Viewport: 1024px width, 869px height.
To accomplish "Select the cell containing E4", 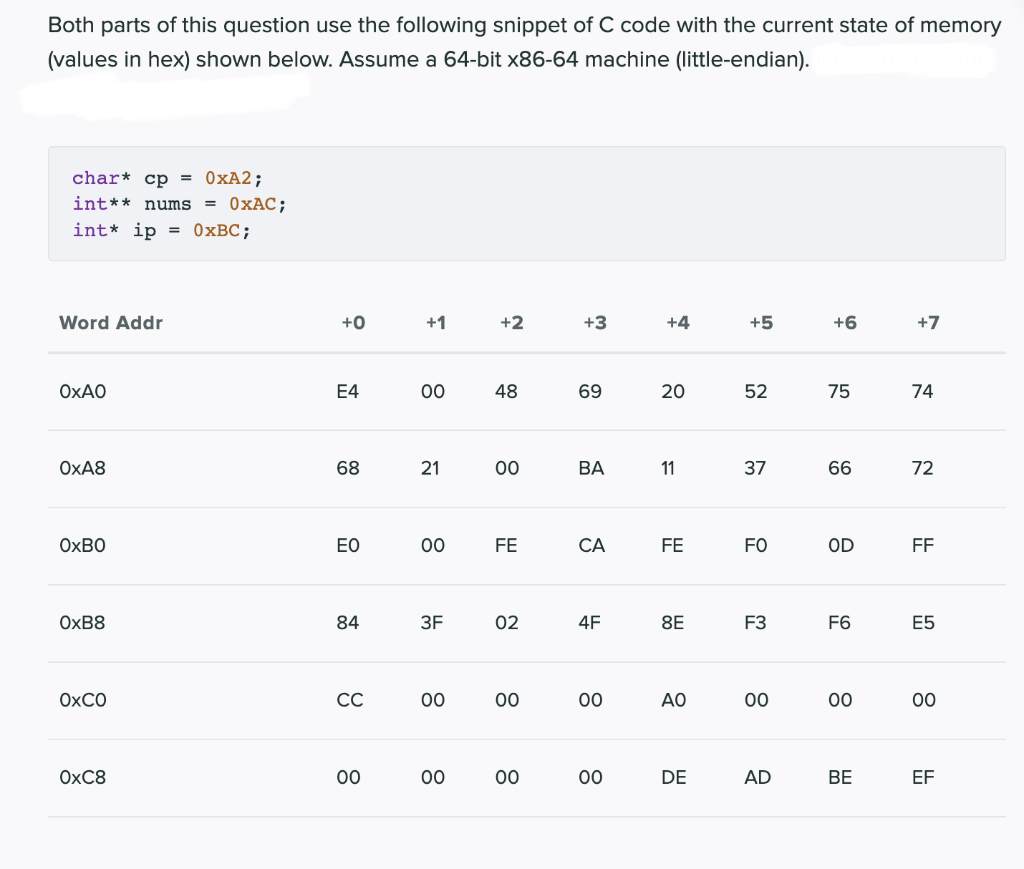I will (348, 391).
